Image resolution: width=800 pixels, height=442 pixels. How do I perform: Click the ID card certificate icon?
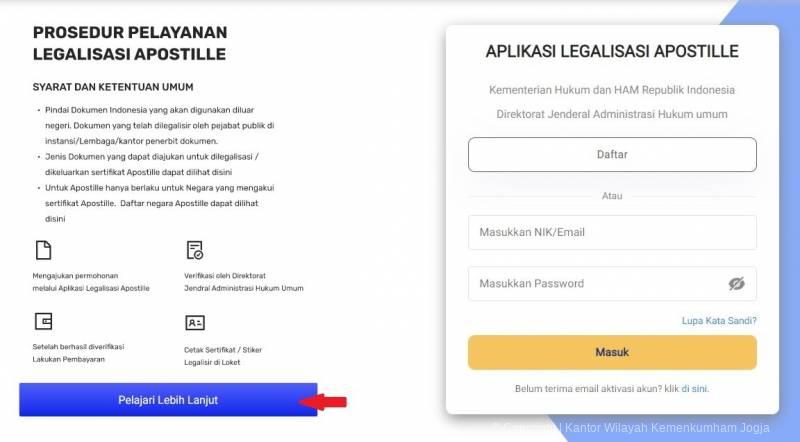(x=195, y=323)
